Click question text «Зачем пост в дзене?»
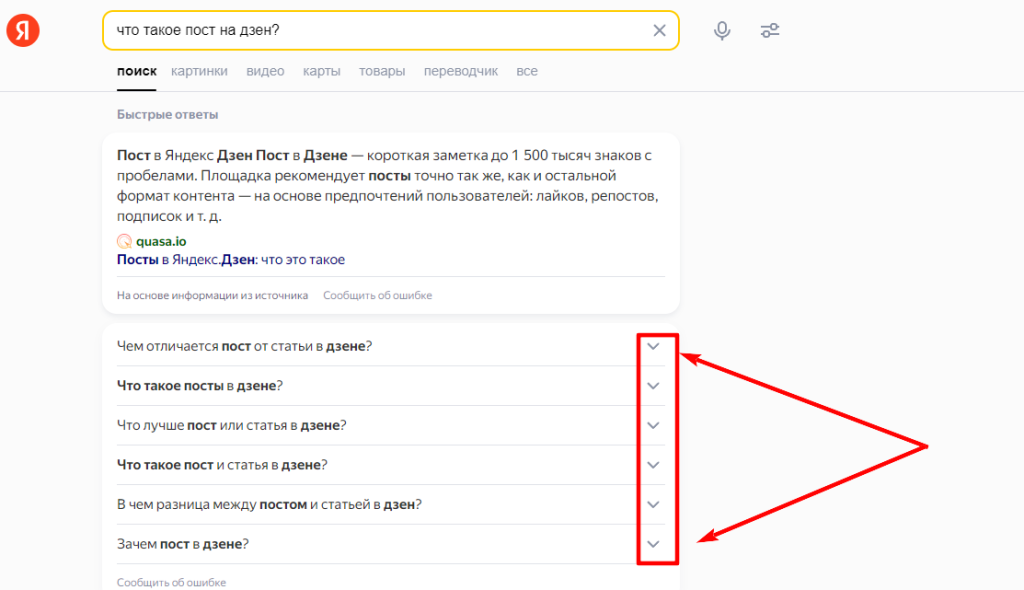Screen dimensions: 1024x590 coord(183,544)
